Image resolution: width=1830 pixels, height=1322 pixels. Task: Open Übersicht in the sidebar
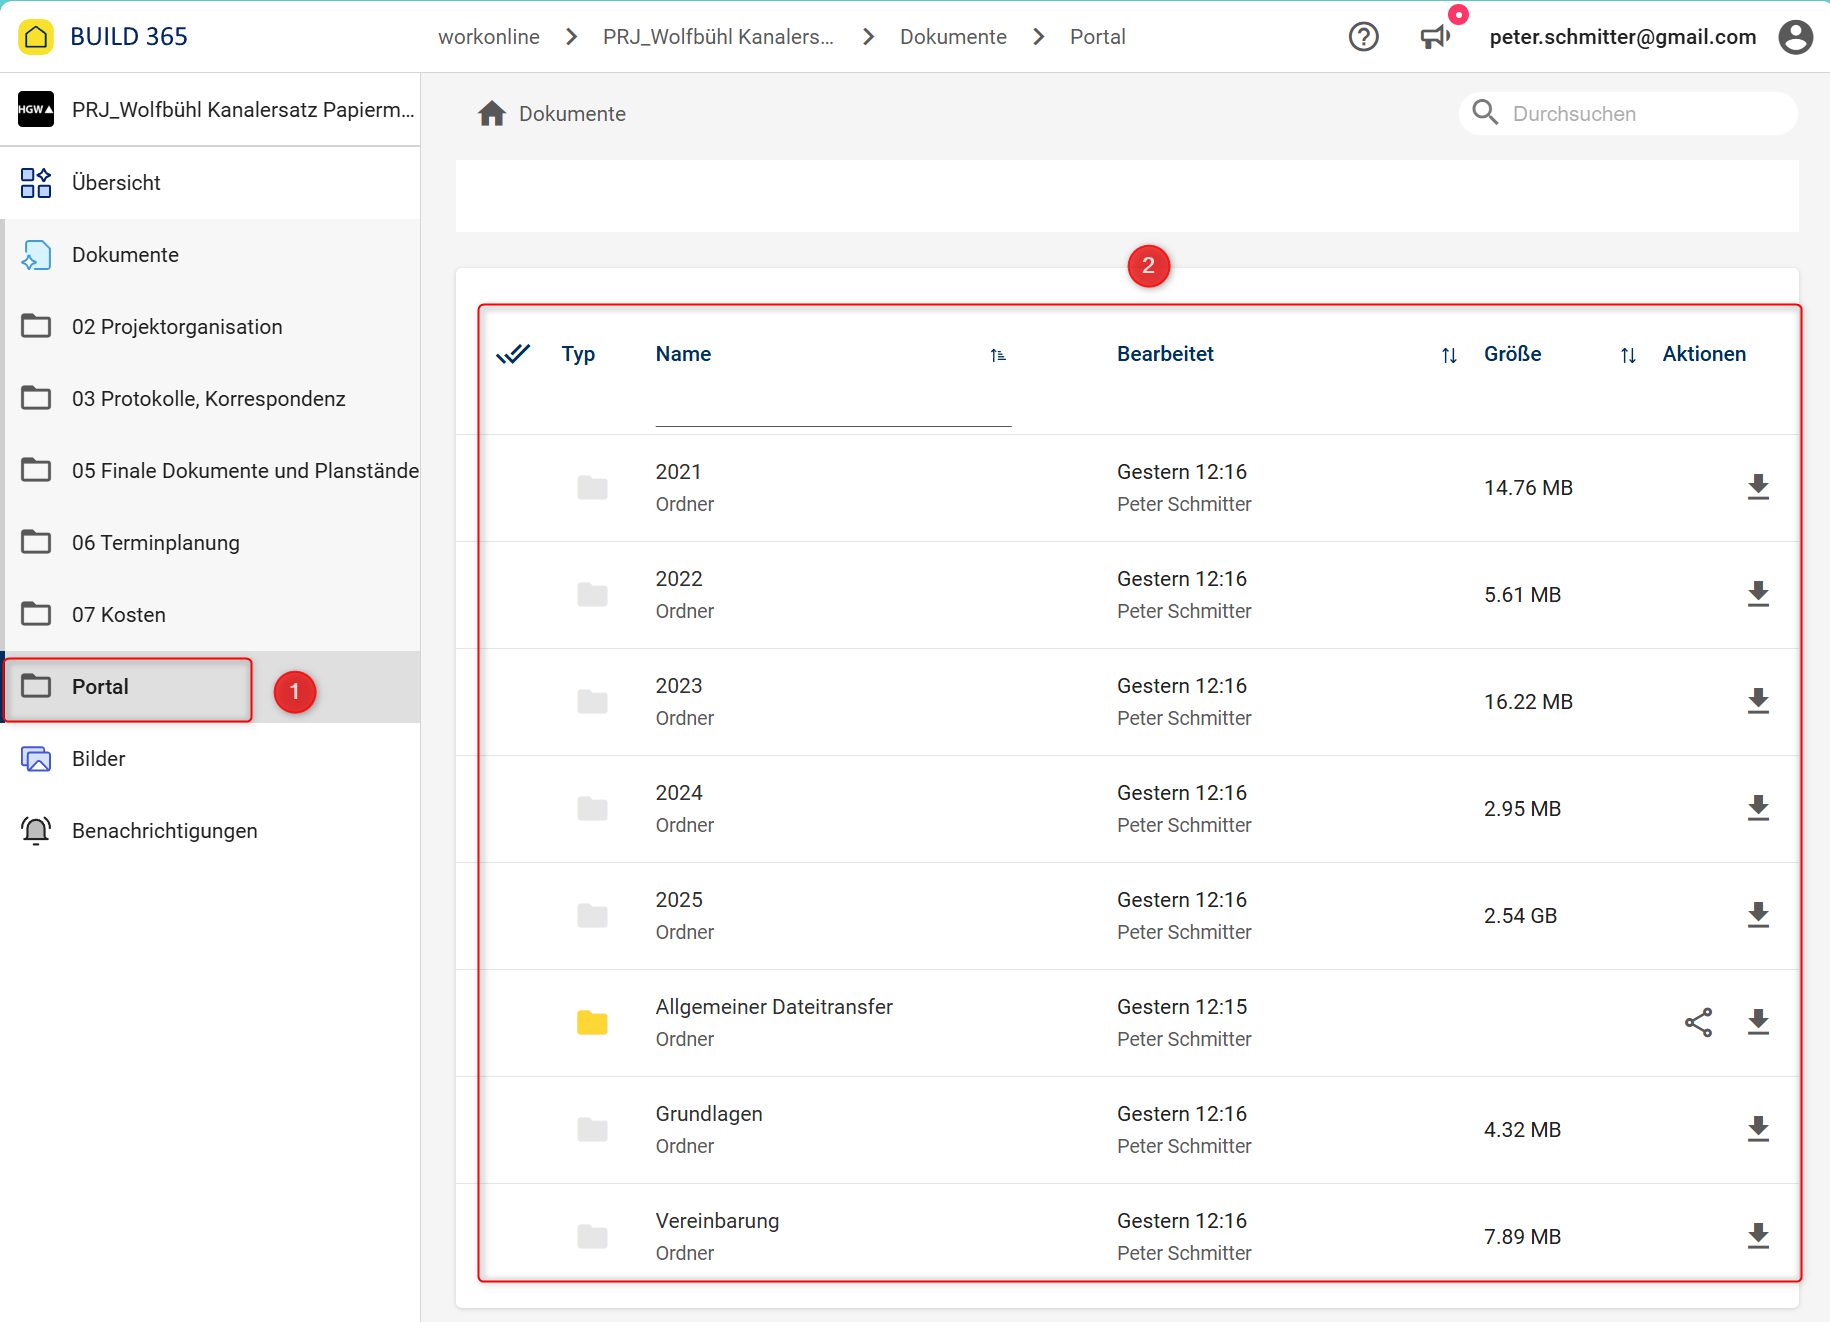pos(116,183)
